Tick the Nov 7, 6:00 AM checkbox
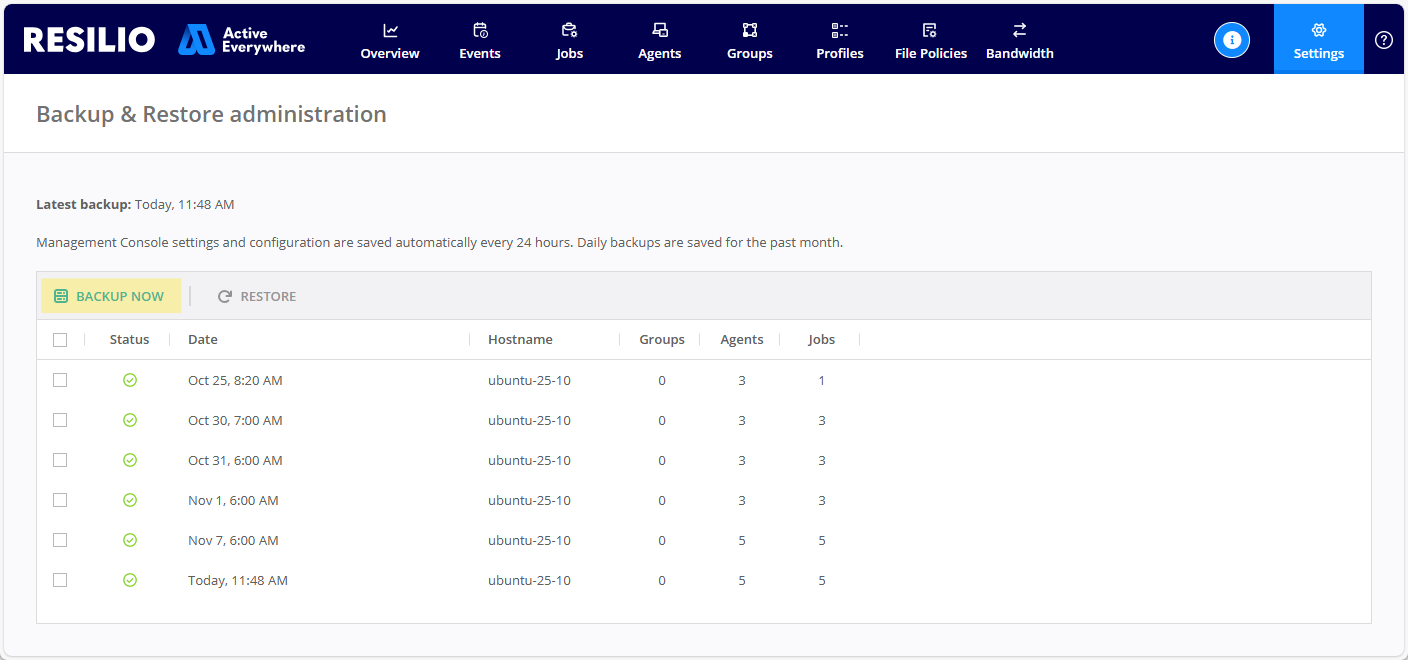Image resolution: width=1408 pixels, height=660 pixels. pyautogui.click(x=60, y=540)
